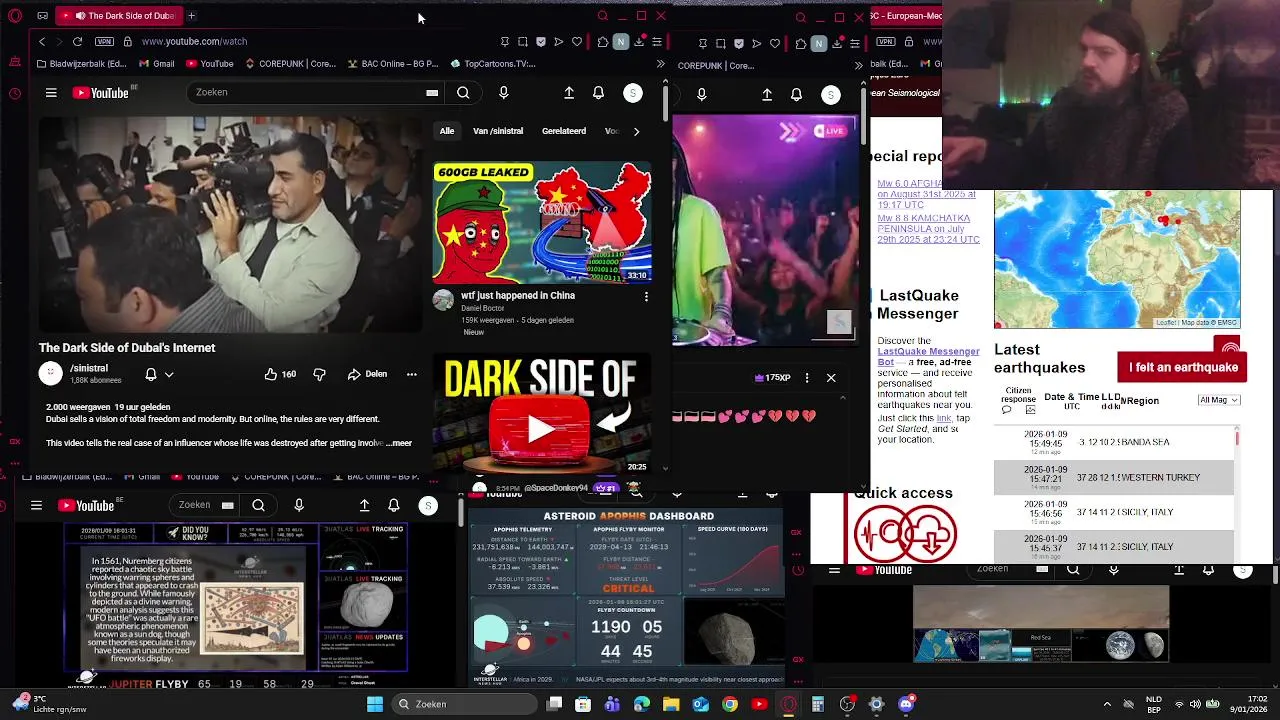Open the COREPUNK bookmark in front window
The width and height of the screenshot is (1280, 720).
290,64
